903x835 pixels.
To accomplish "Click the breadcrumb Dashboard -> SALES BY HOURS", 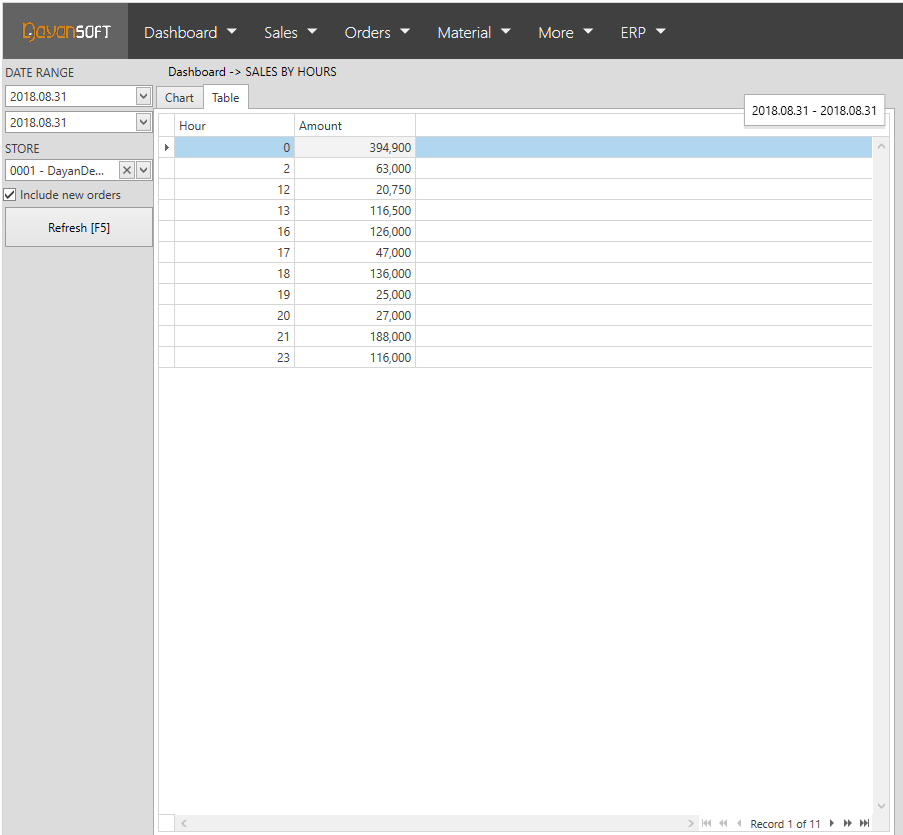I will [x=252, y=72].
